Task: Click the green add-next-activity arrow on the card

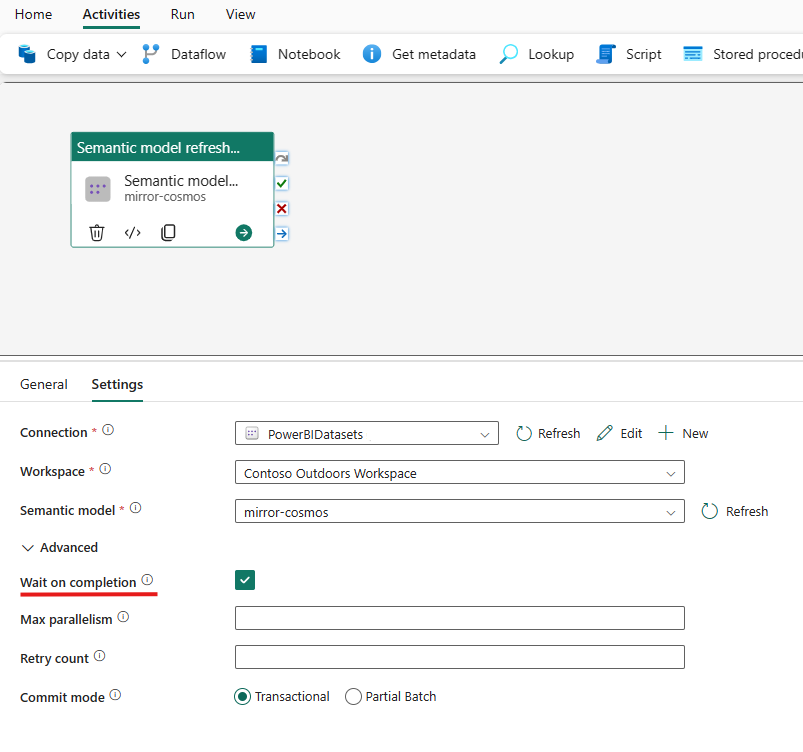Action: tap(243, 232)
